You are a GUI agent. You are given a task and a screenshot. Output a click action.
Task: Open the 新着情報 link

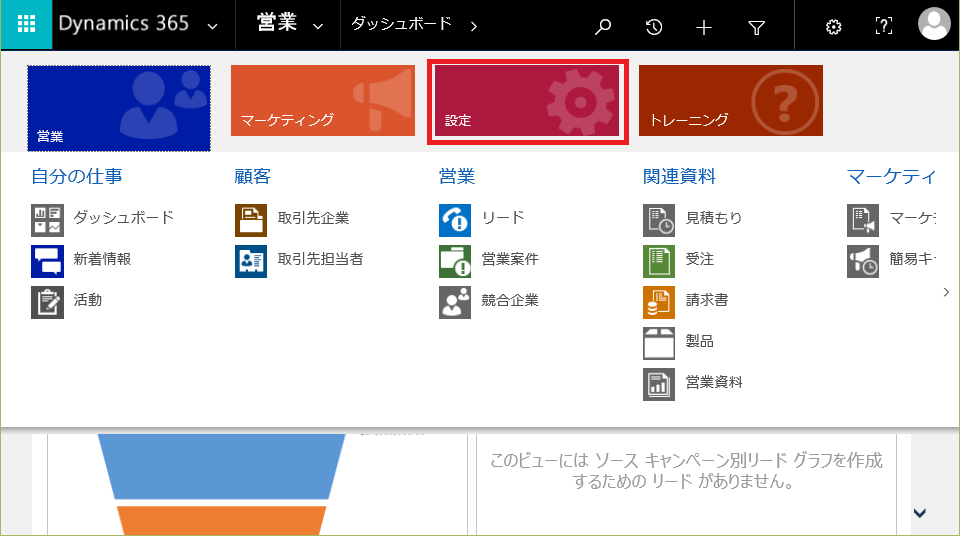coord(102,259)
